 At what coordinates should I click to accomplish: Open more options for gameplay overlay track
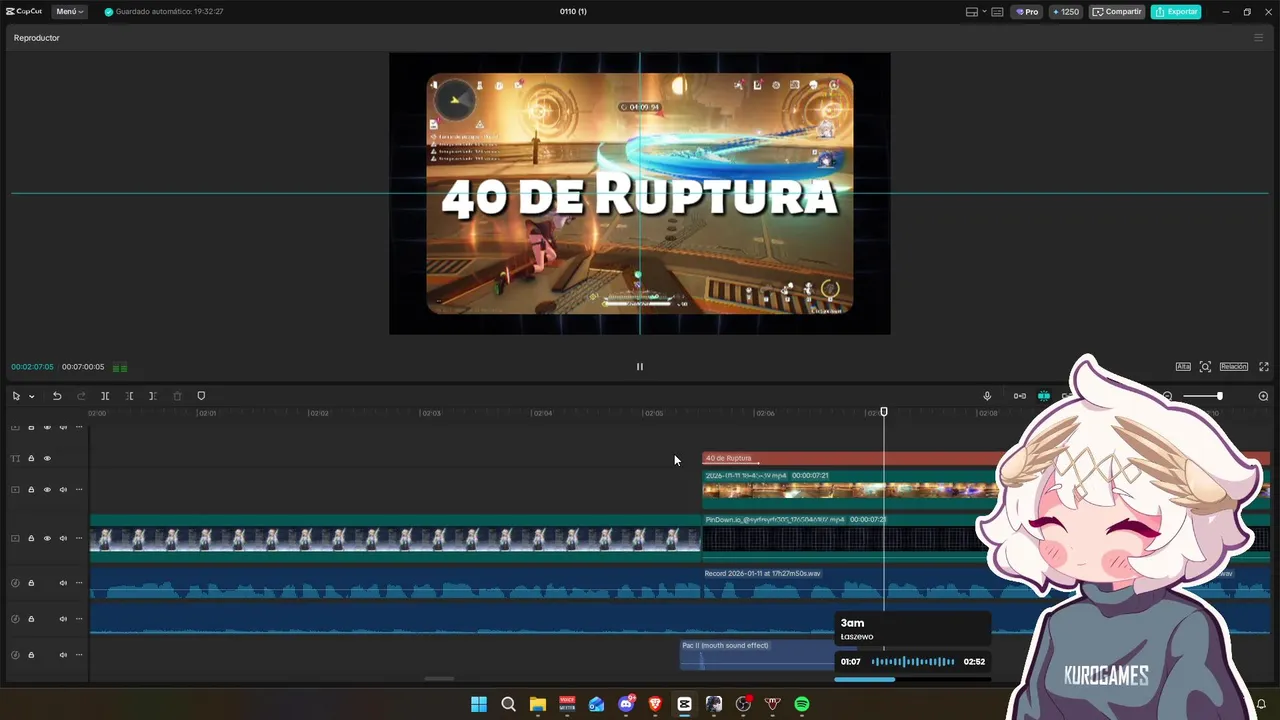79,490
